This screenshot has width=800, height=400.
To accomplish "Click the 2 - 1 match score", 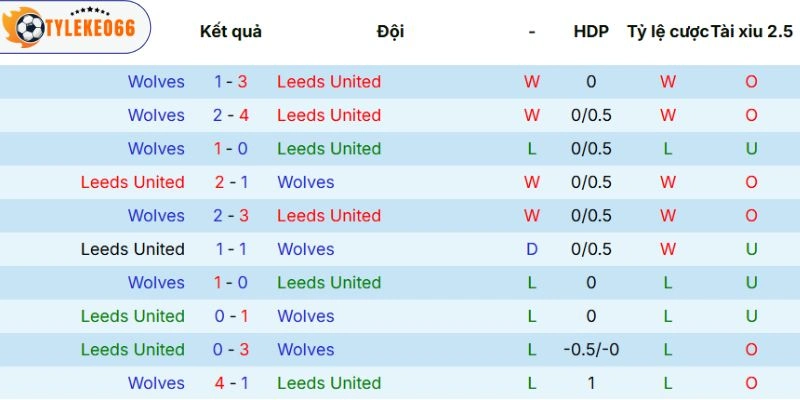I will click(x=231, y=182).
